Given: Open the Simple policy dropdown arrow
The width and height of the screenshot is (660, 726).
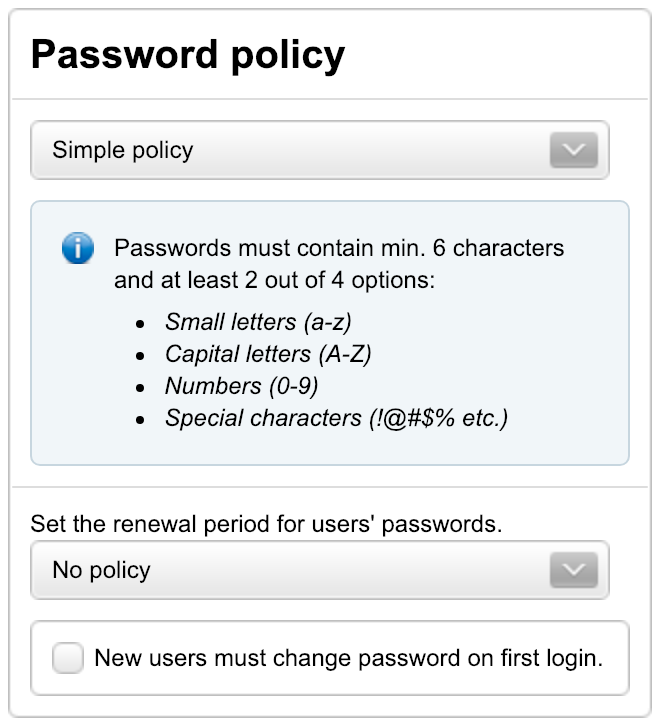Looking at the screenshot, I should [573, 150].
